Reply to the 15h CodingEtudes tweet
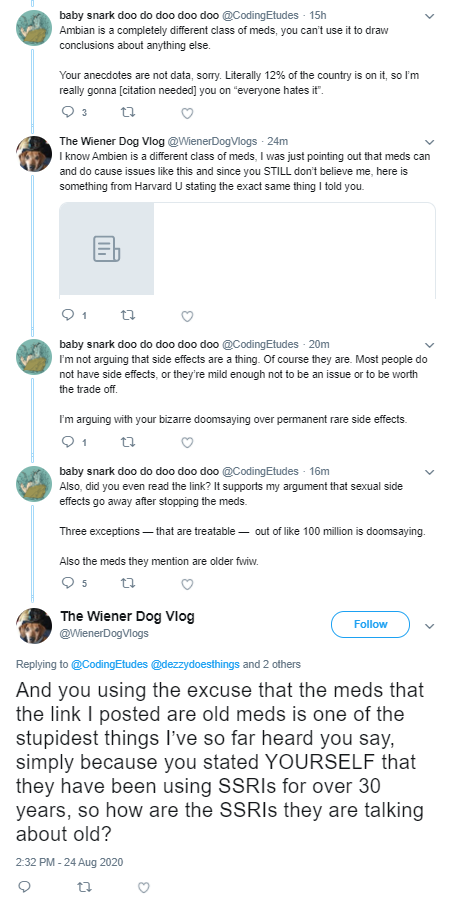 point(68,113)
